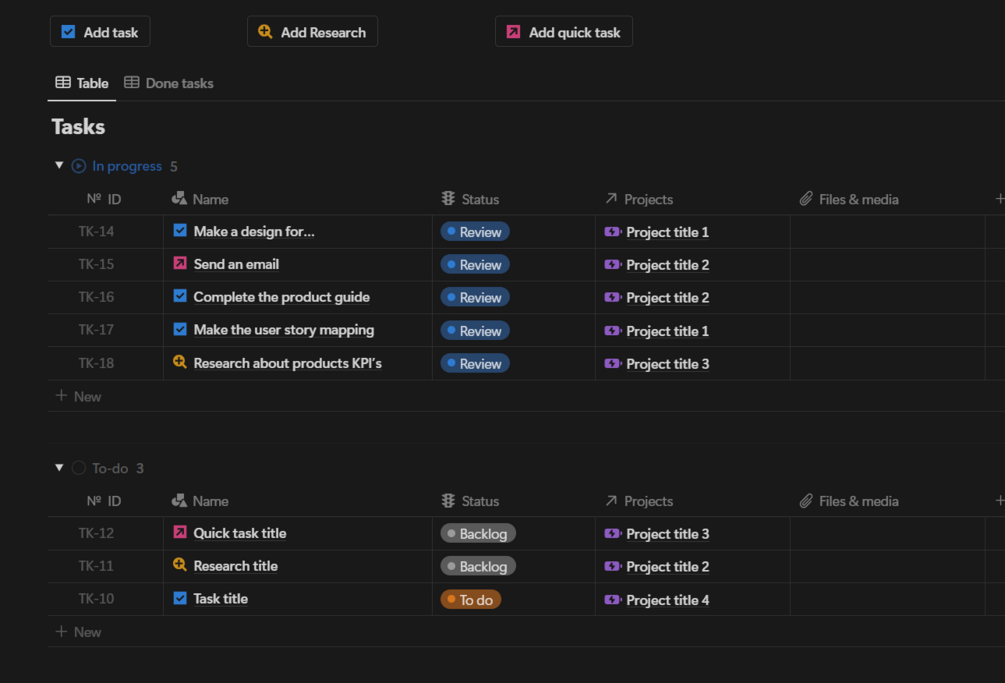
Task: Click the pink arrow icon next to Send an email
Action: [x=180, y=263]
